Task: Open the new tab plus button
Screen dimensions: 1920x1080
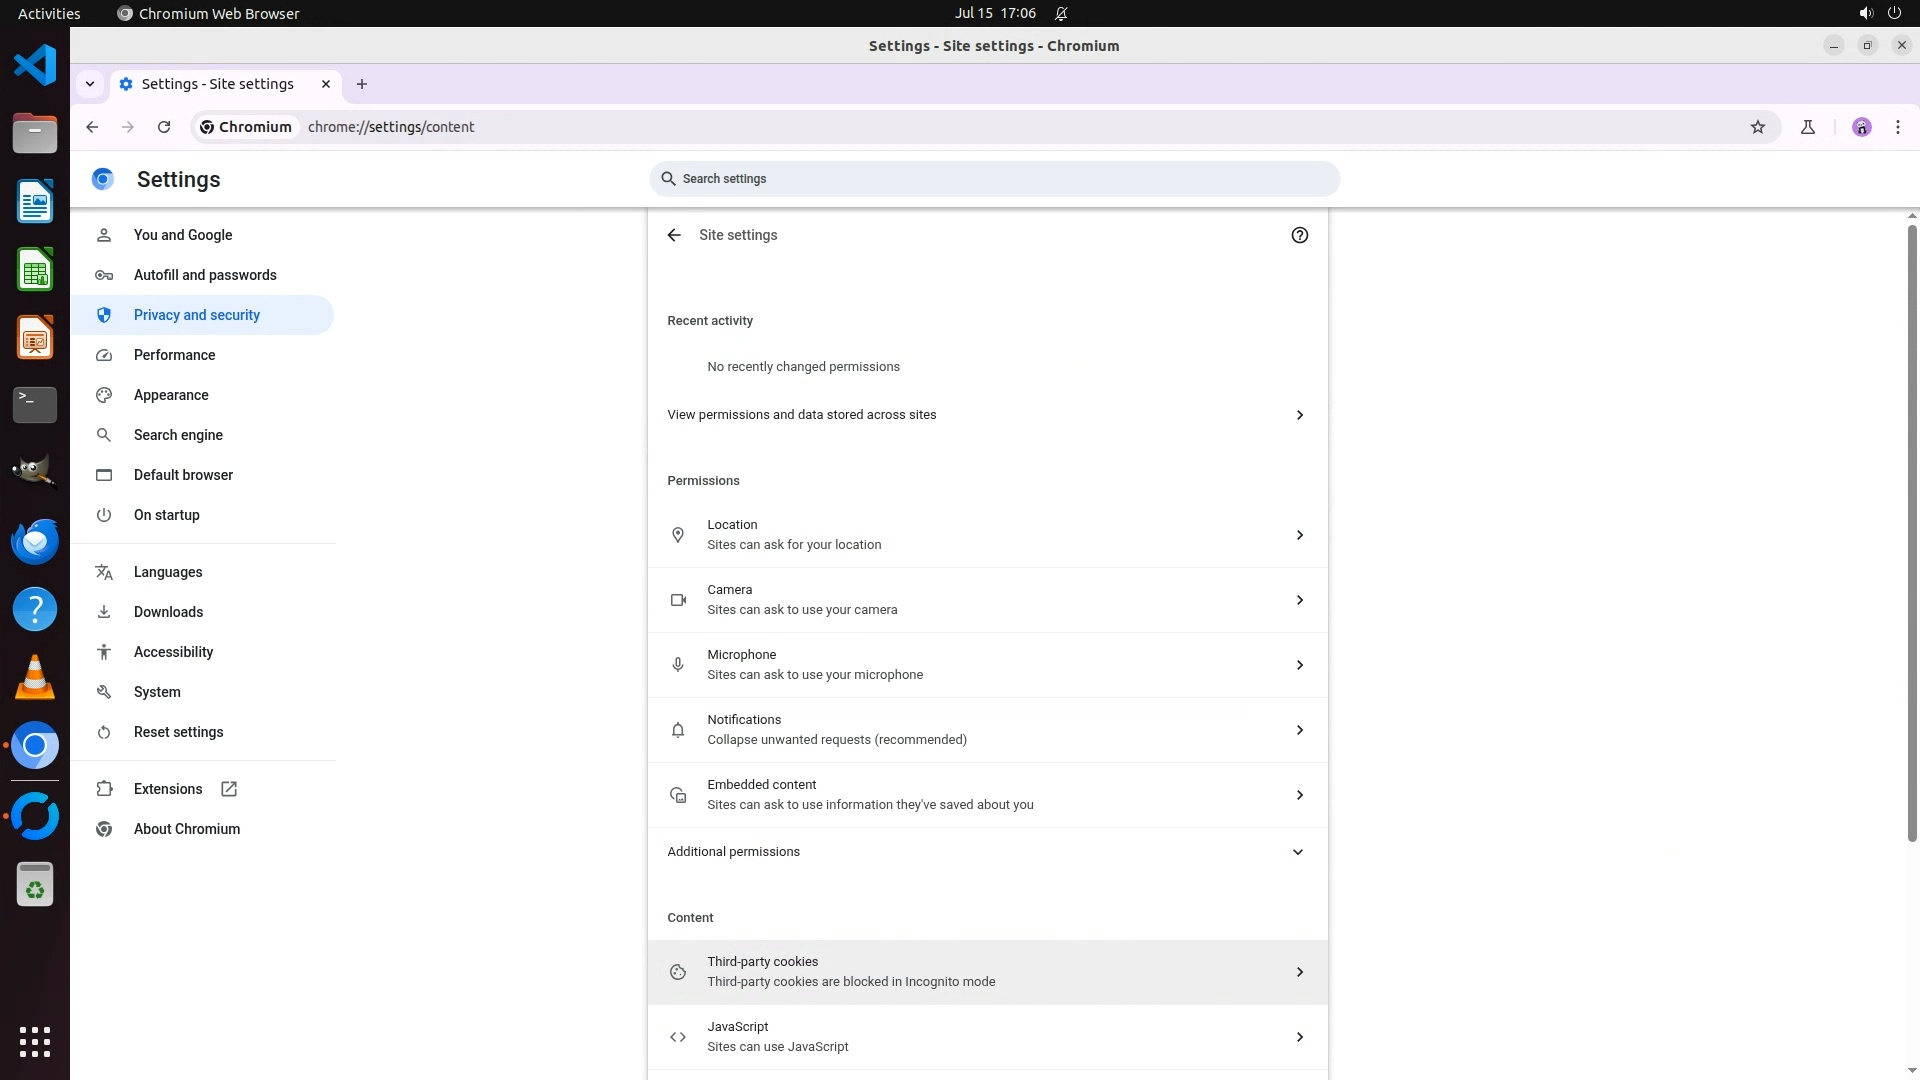Action: click(362, 84)
